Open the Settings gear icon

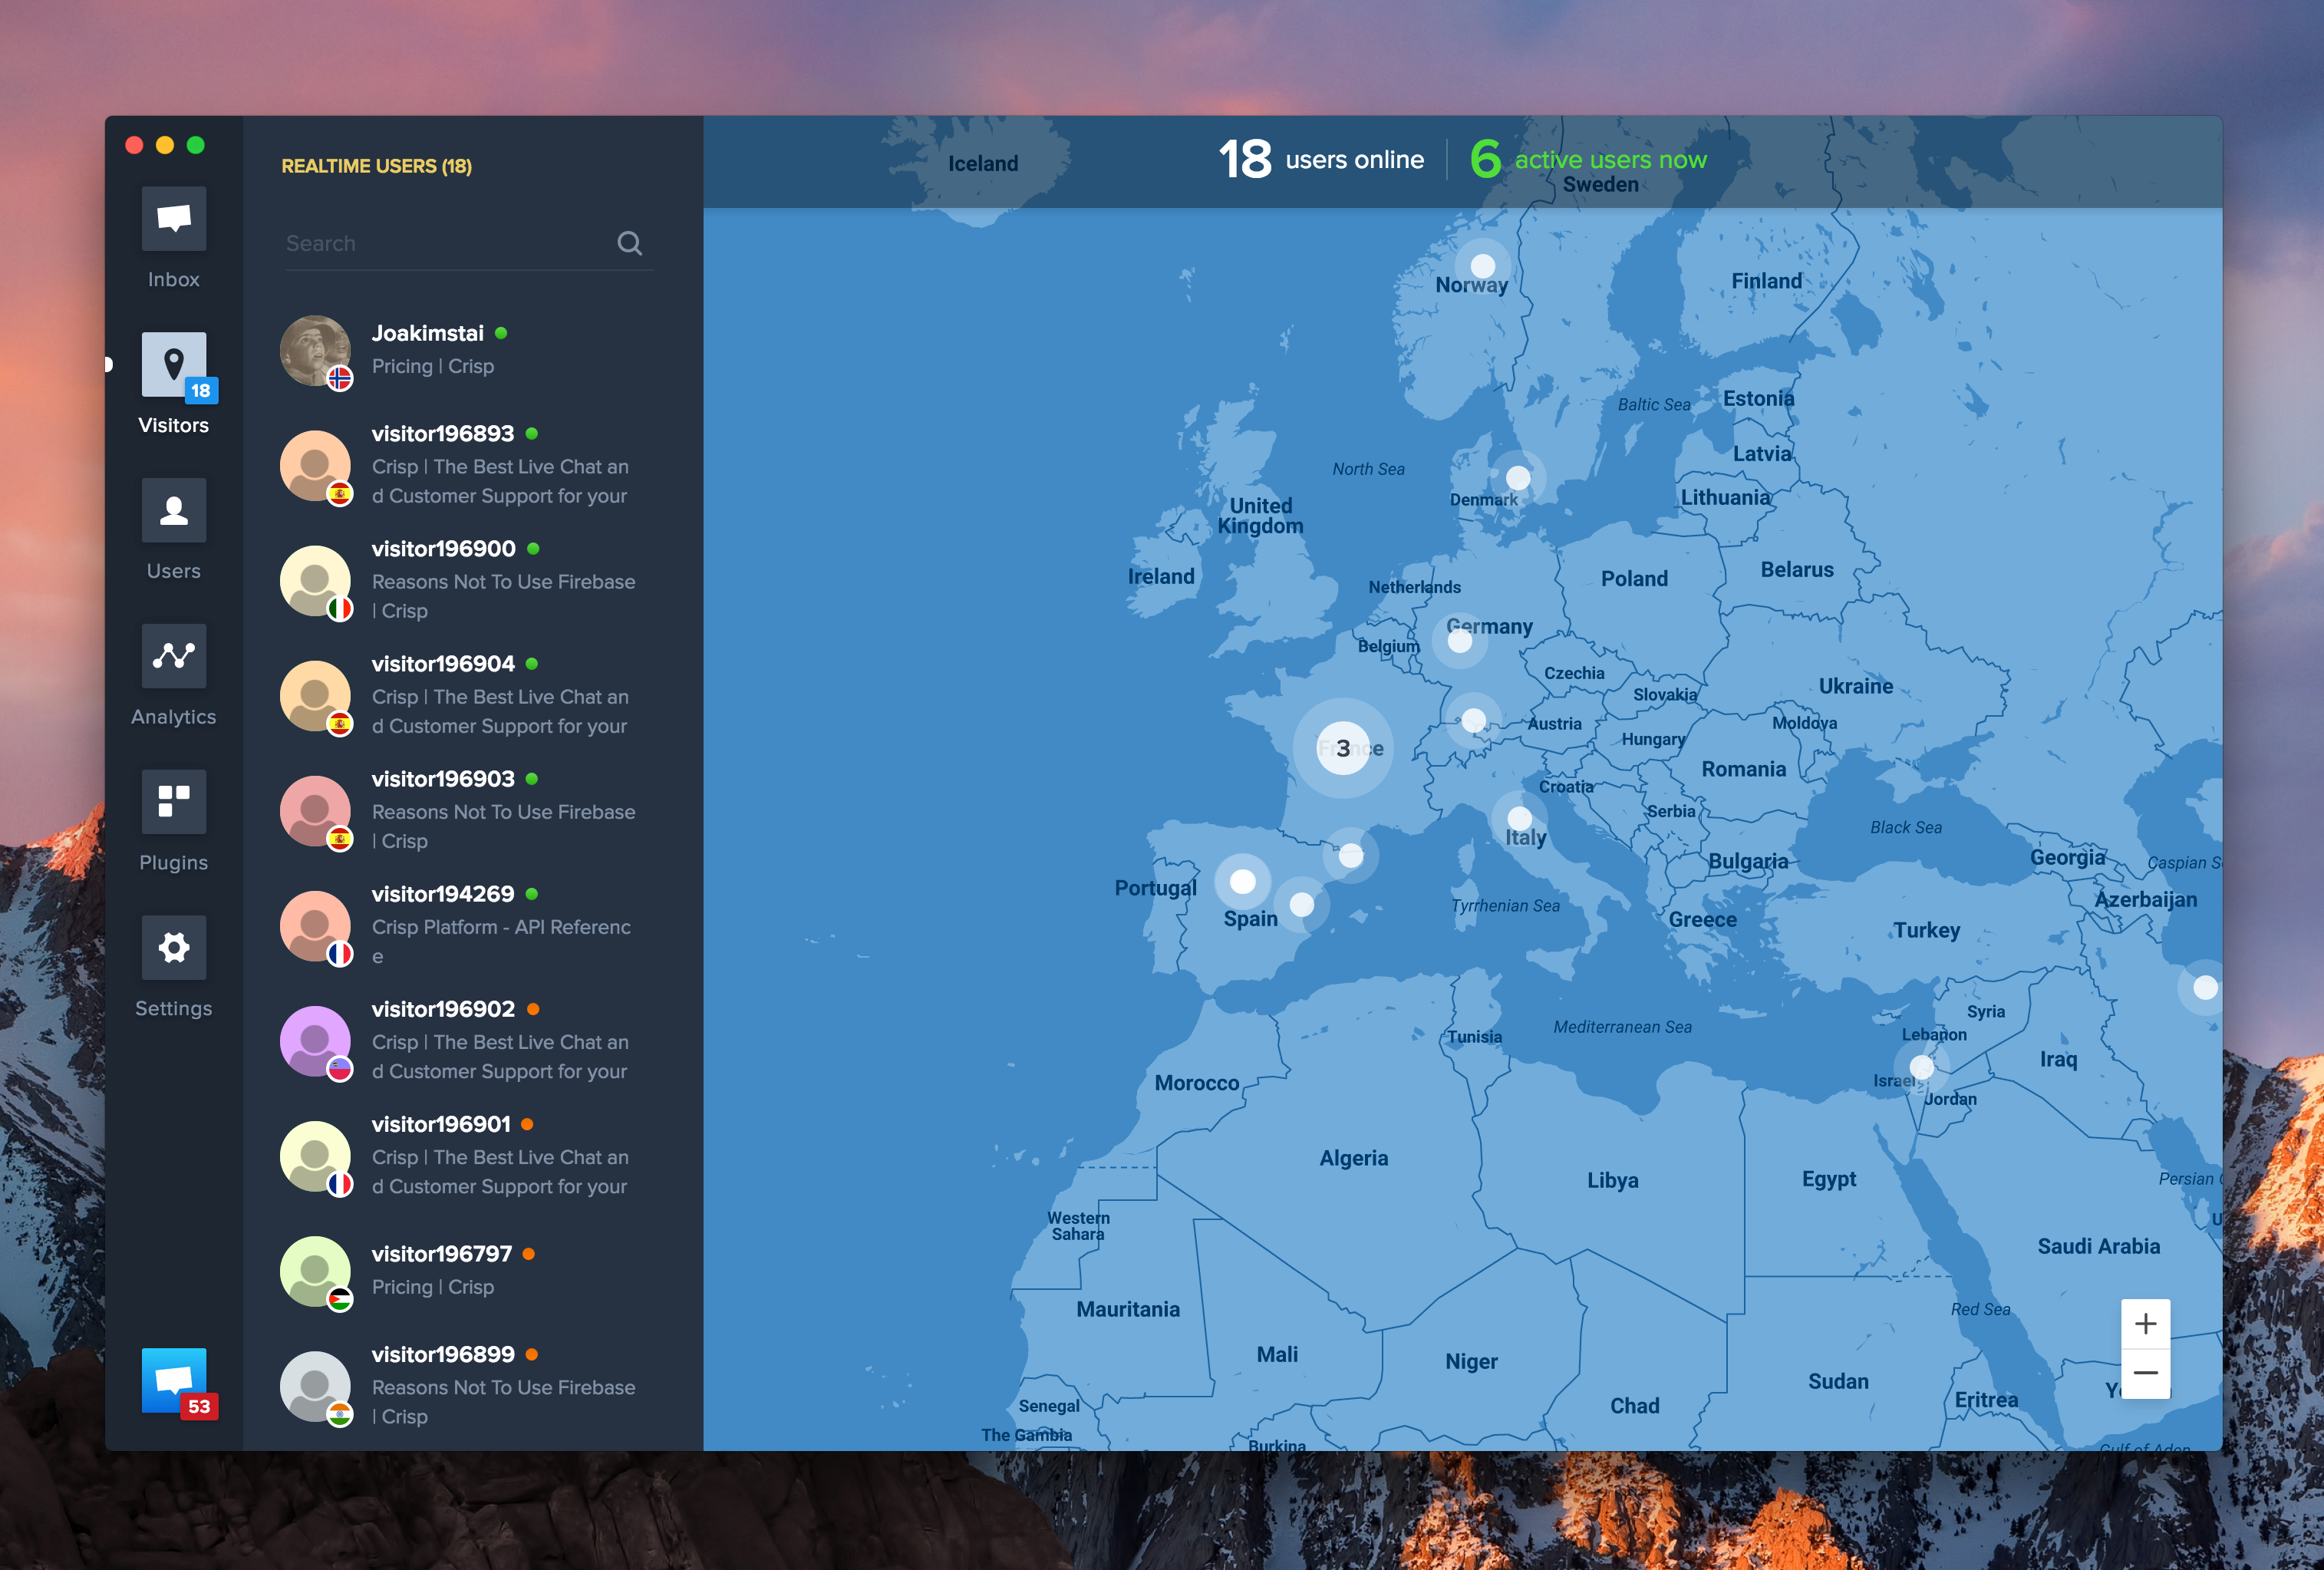point(173,947)
